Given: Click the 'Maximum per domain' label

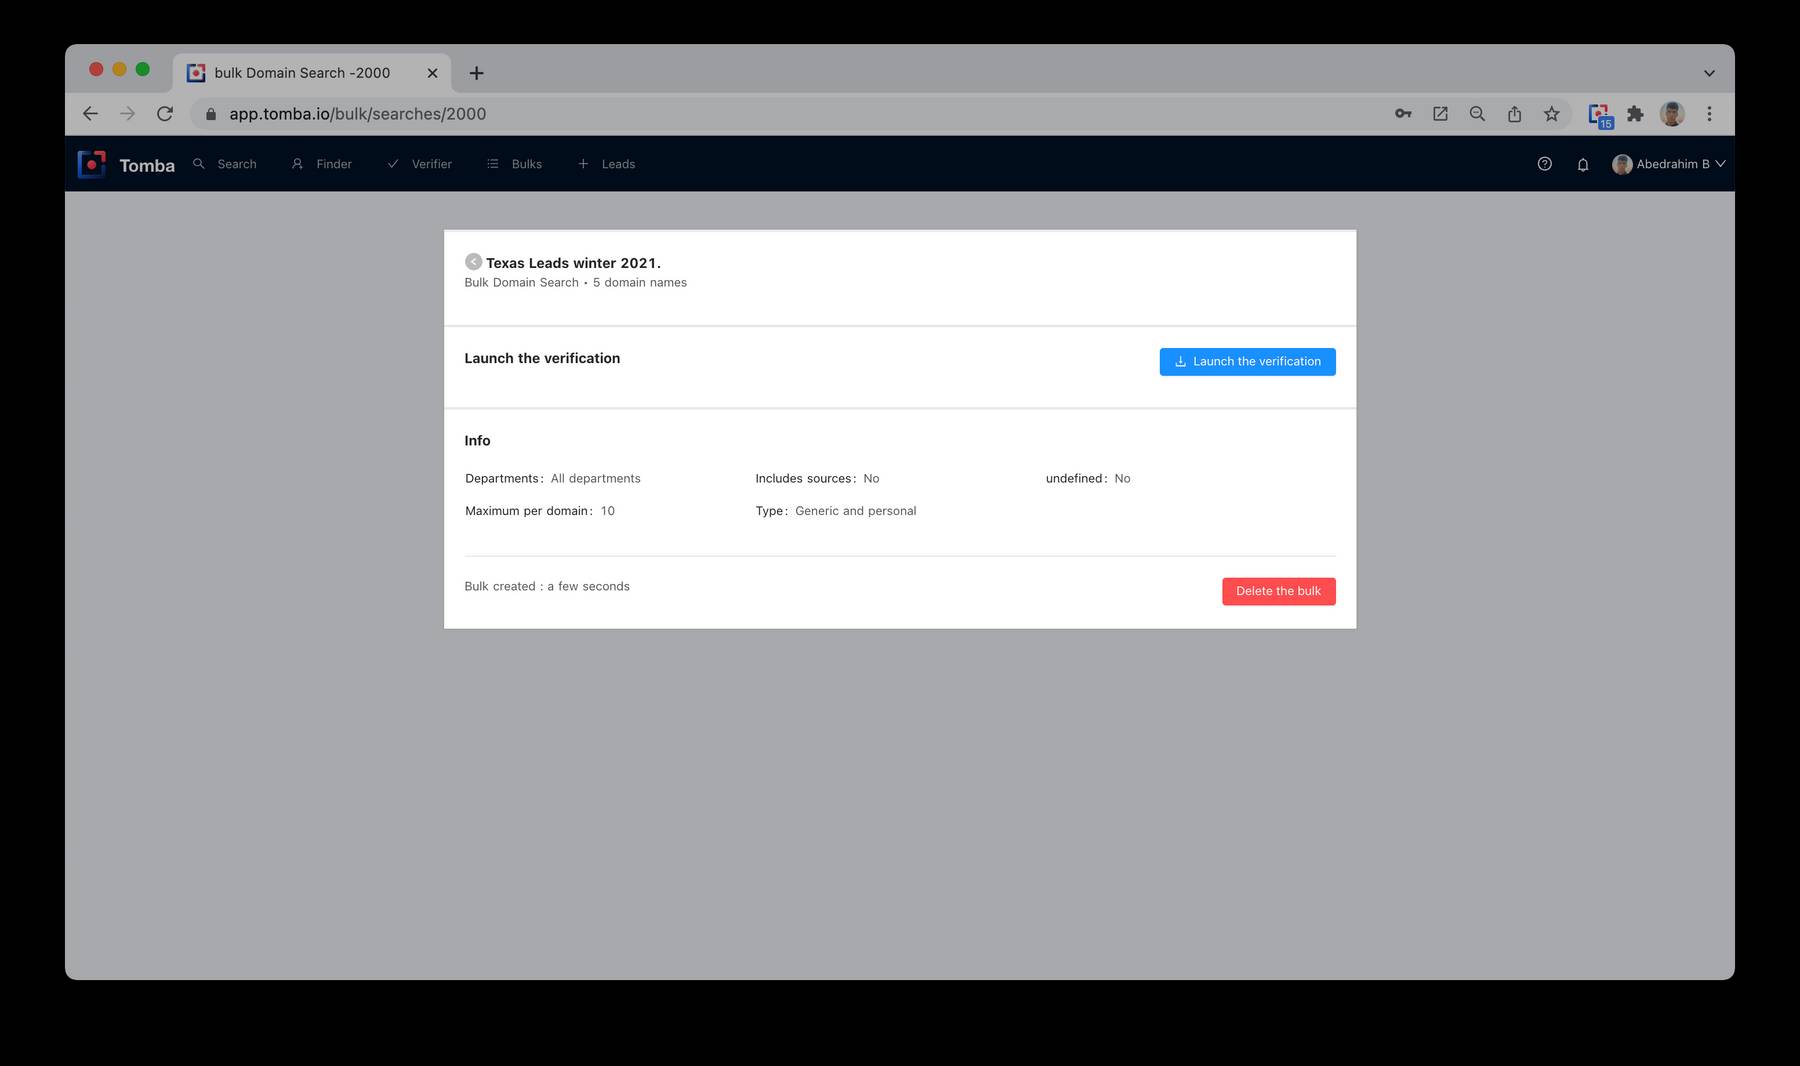Looking at the screenshot, I should [x=527, y=511].
